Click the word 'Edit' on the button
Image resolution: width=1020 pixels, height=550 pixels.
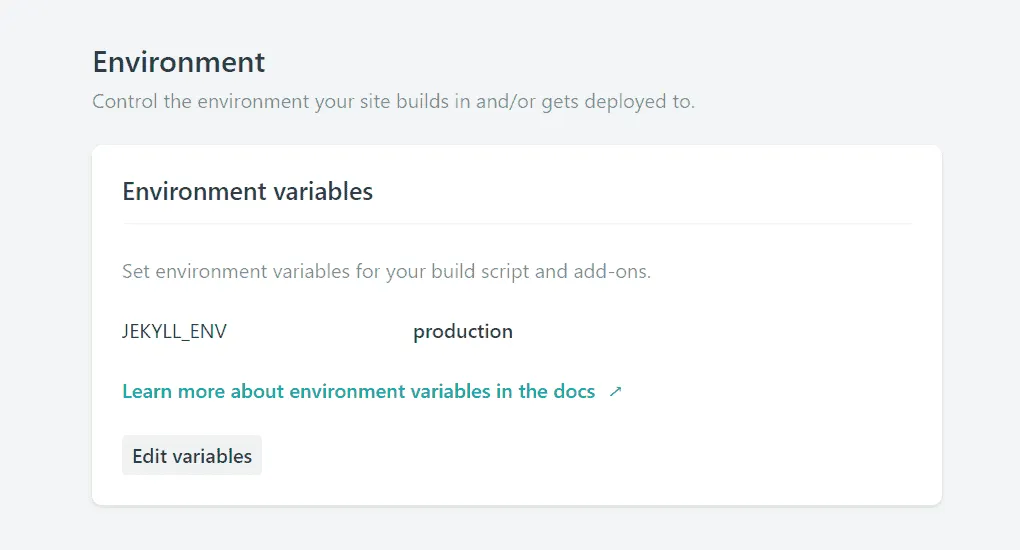coord(149,456)
